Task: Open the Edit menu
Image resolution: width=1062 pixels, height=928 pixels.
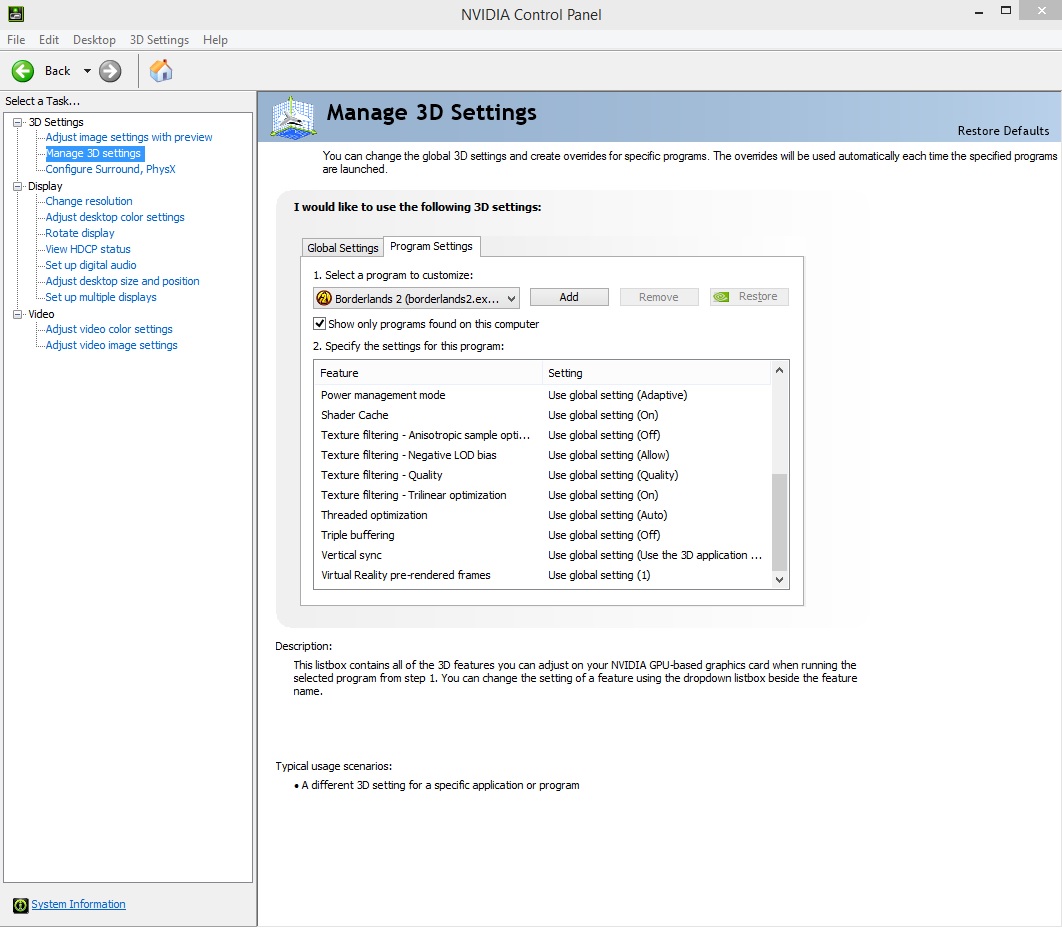Action: pyautogui.click(x=49, y=40)
